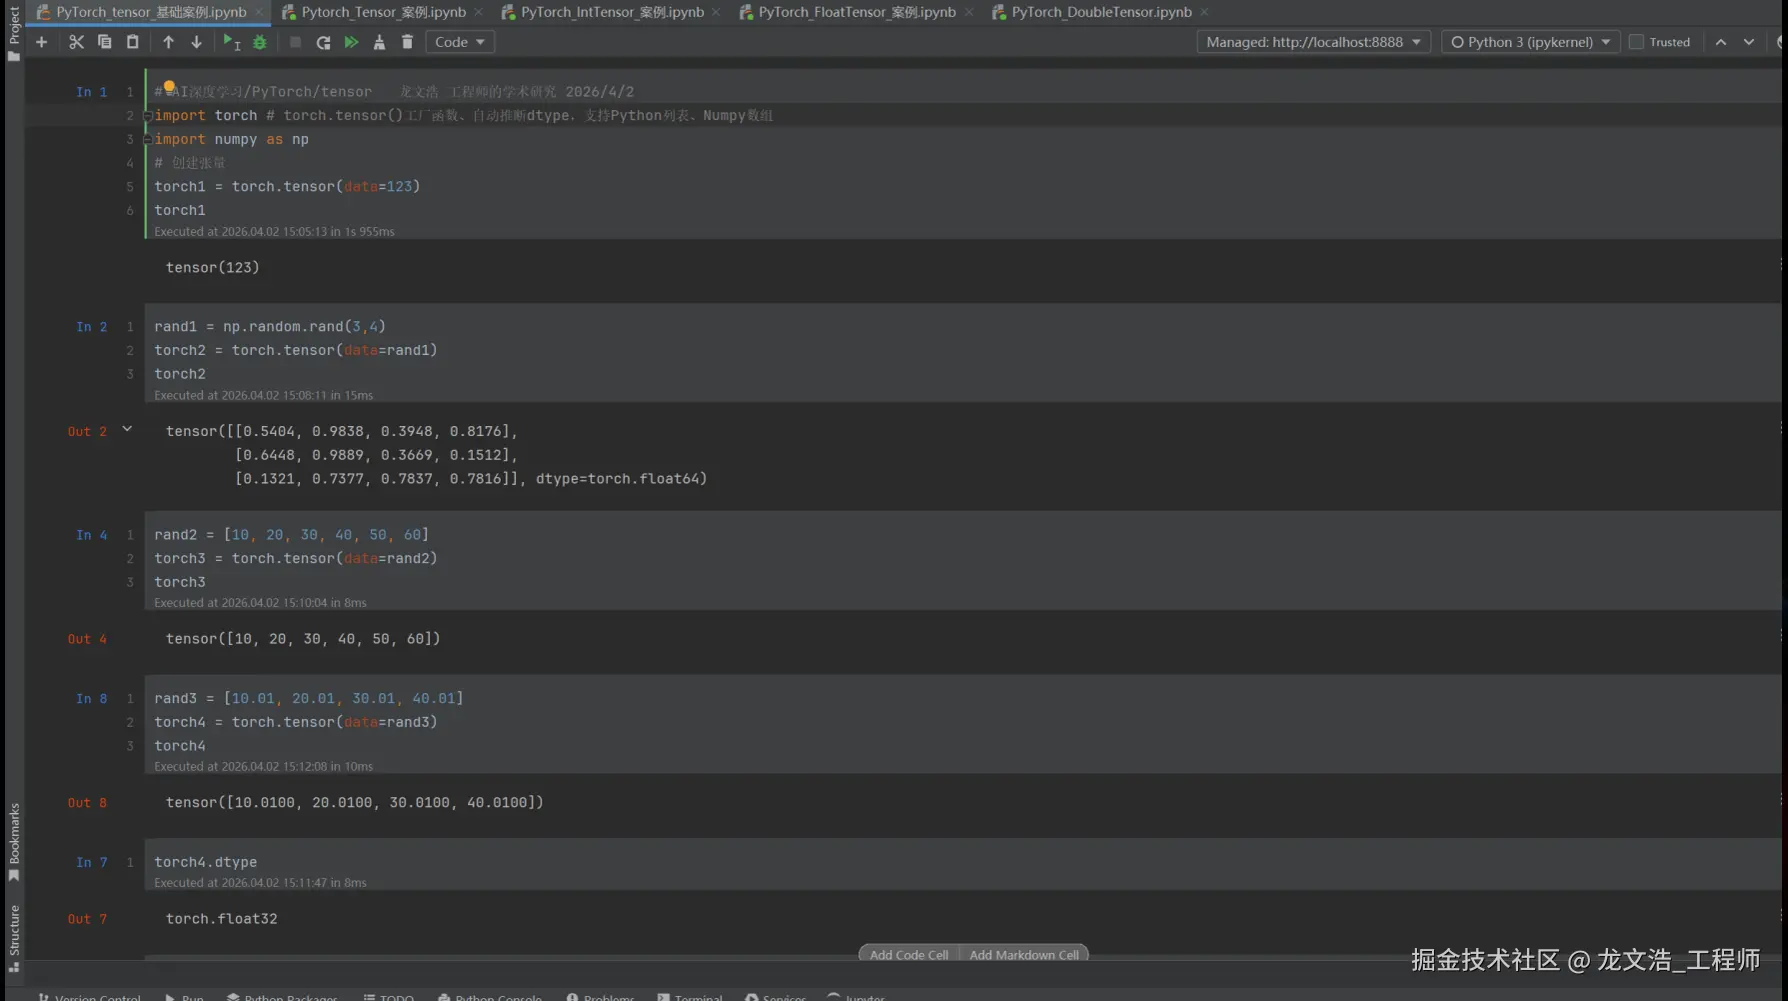The width and height of the screenshot is (1788, 1001).
Task: Switch to PyTorch_IntTensor_案例.ipynb tab
Action: [x=612, y=12]
